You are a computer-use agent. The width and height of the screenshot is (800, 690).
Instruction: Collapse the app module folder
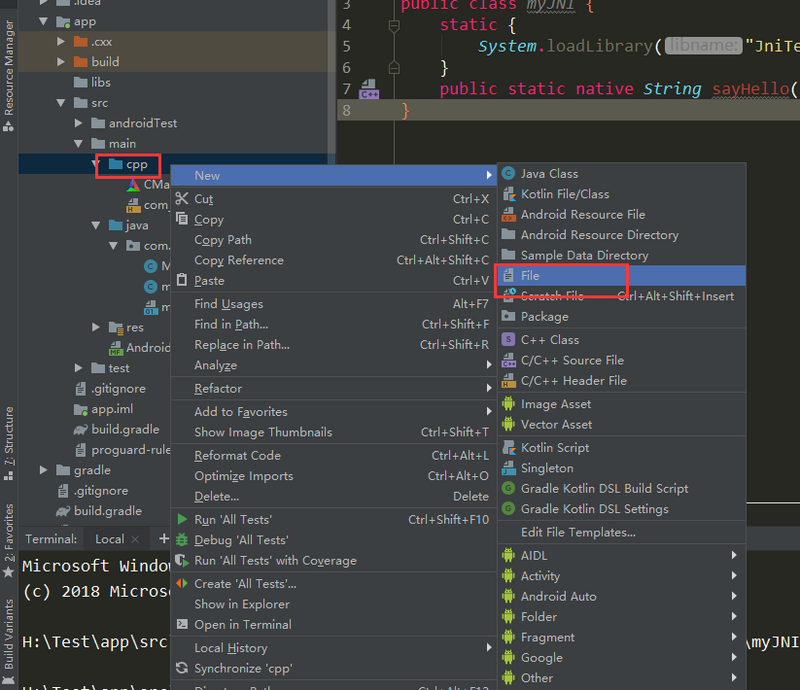point(44,21)
